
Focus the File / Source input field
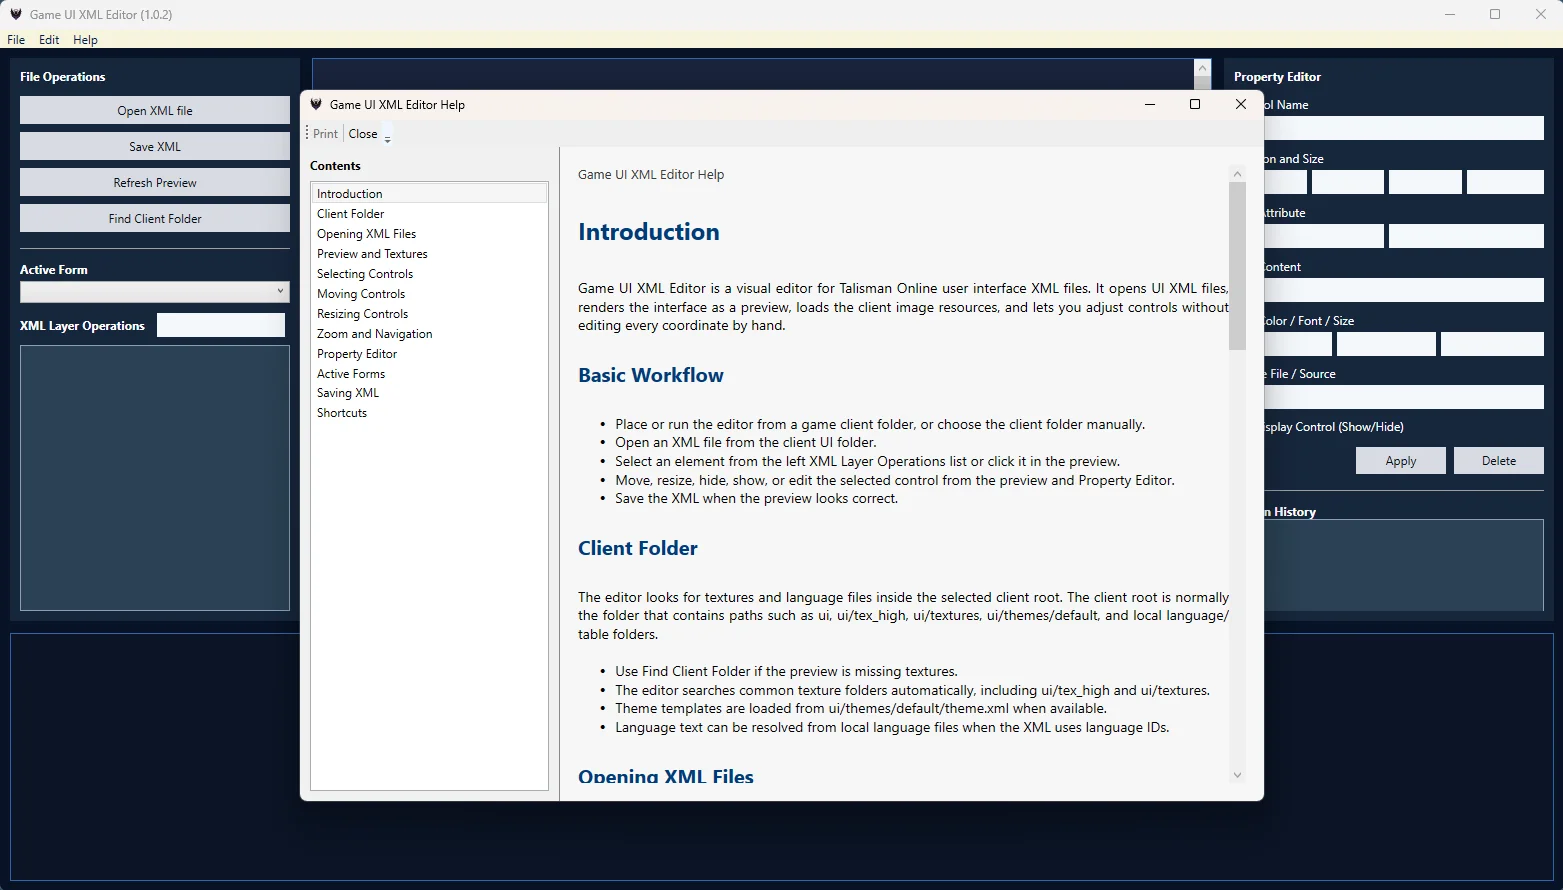click(x=1404, y=397)
